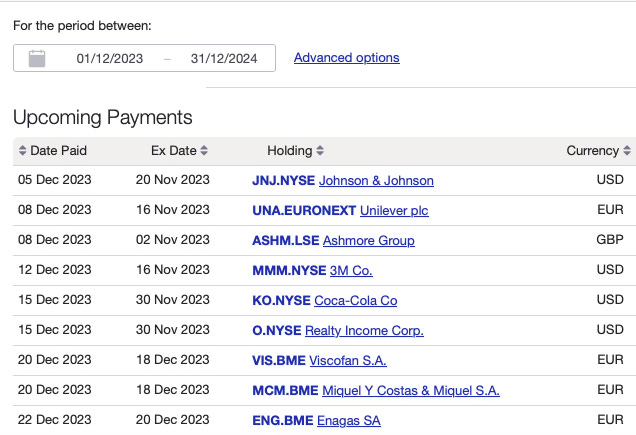
Task: Click the O.NYSE ticker code
Action: click(277, 331)
